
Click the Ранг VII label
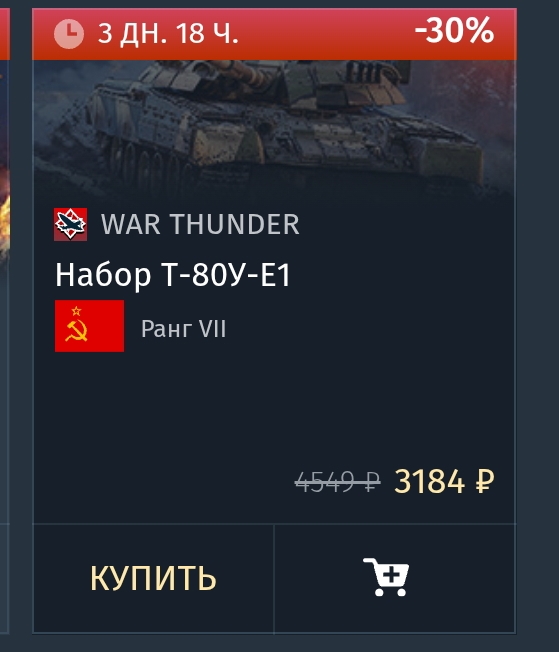click(x=183, y=329)
